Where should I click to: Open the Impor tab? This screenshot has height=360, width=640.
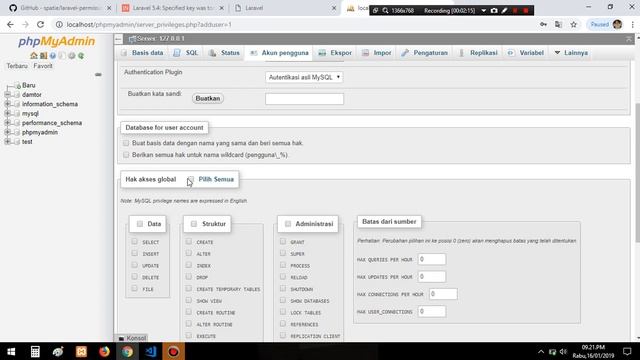click(x=377, y=53)
